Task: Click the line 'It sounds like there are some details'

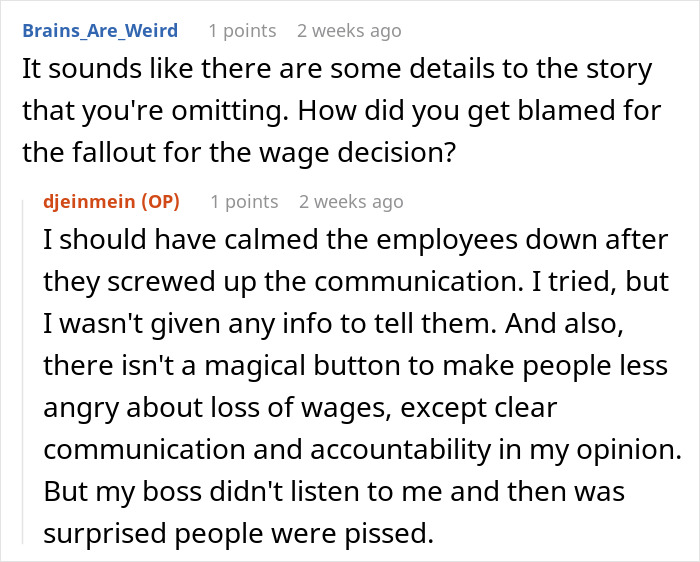Action: pos(337,72)
